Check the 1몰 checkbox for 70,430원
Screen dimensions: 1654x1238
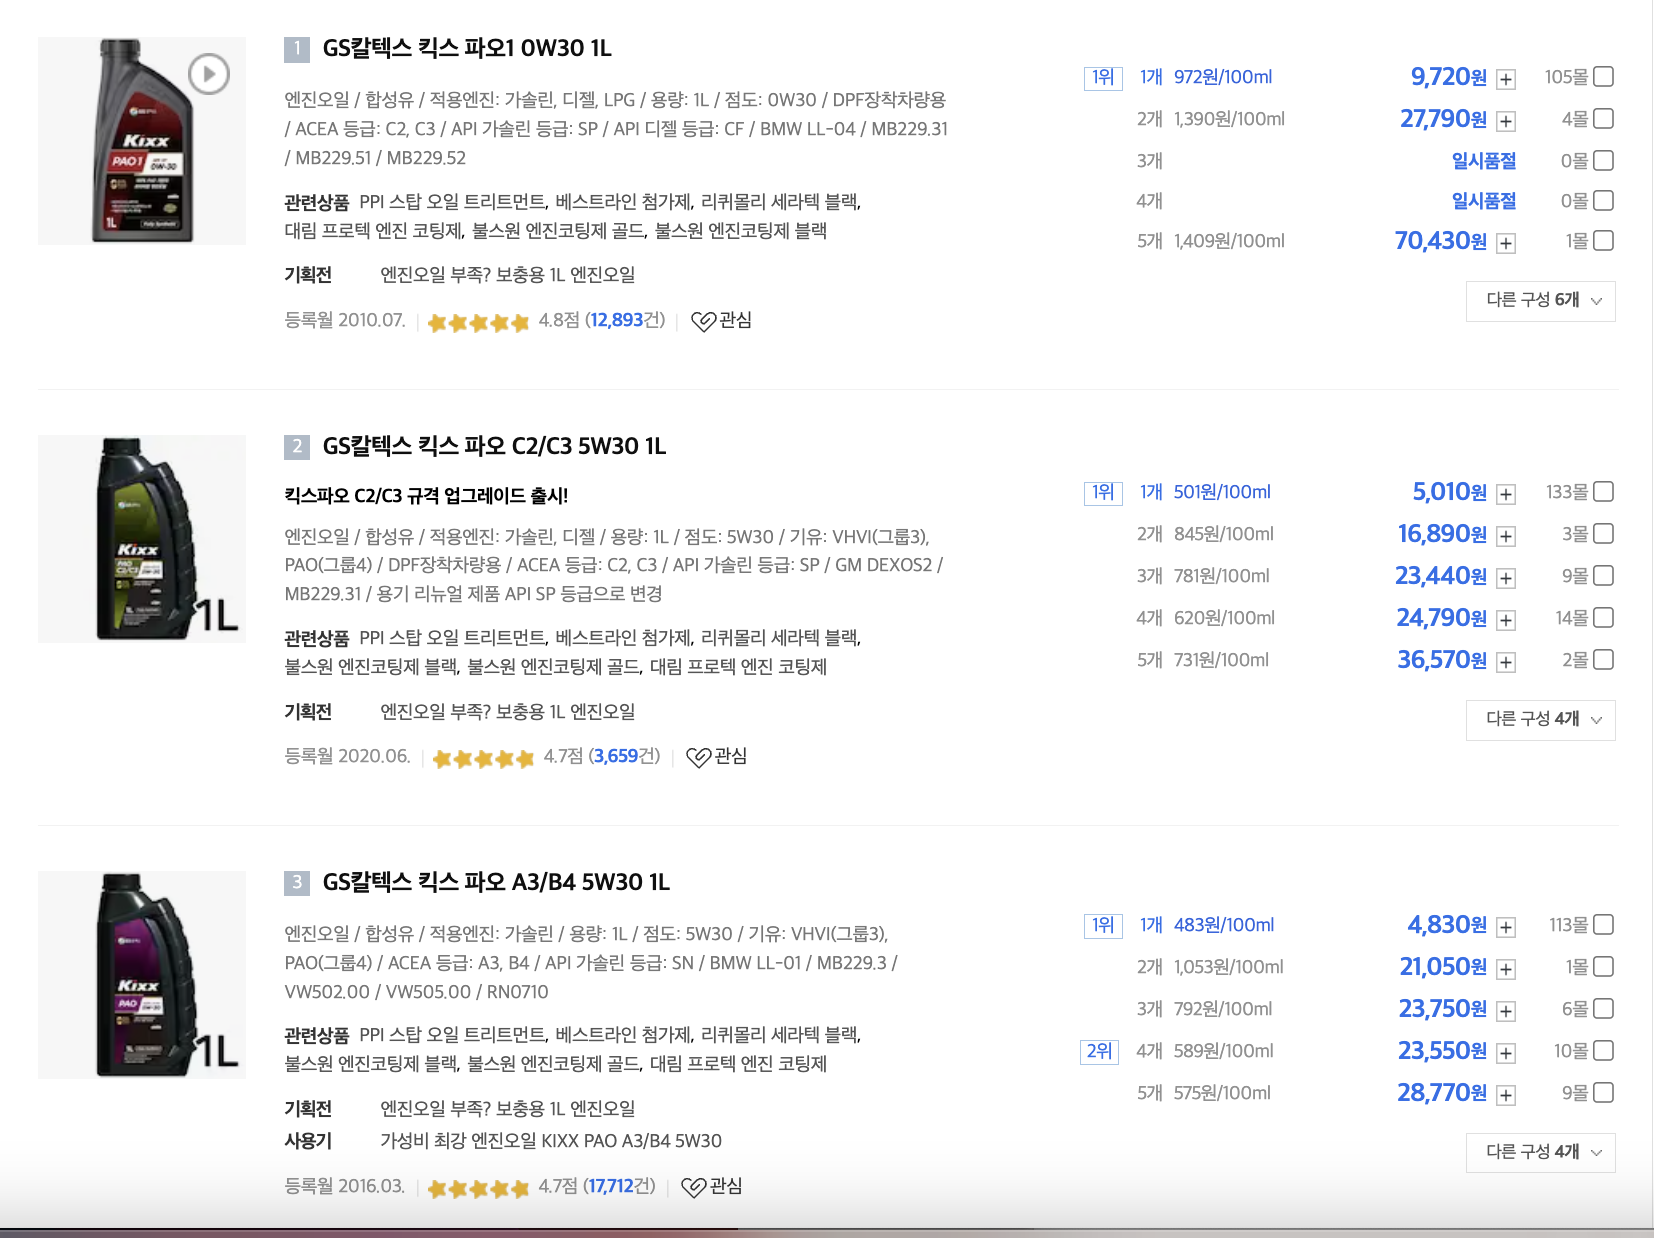1603,240
